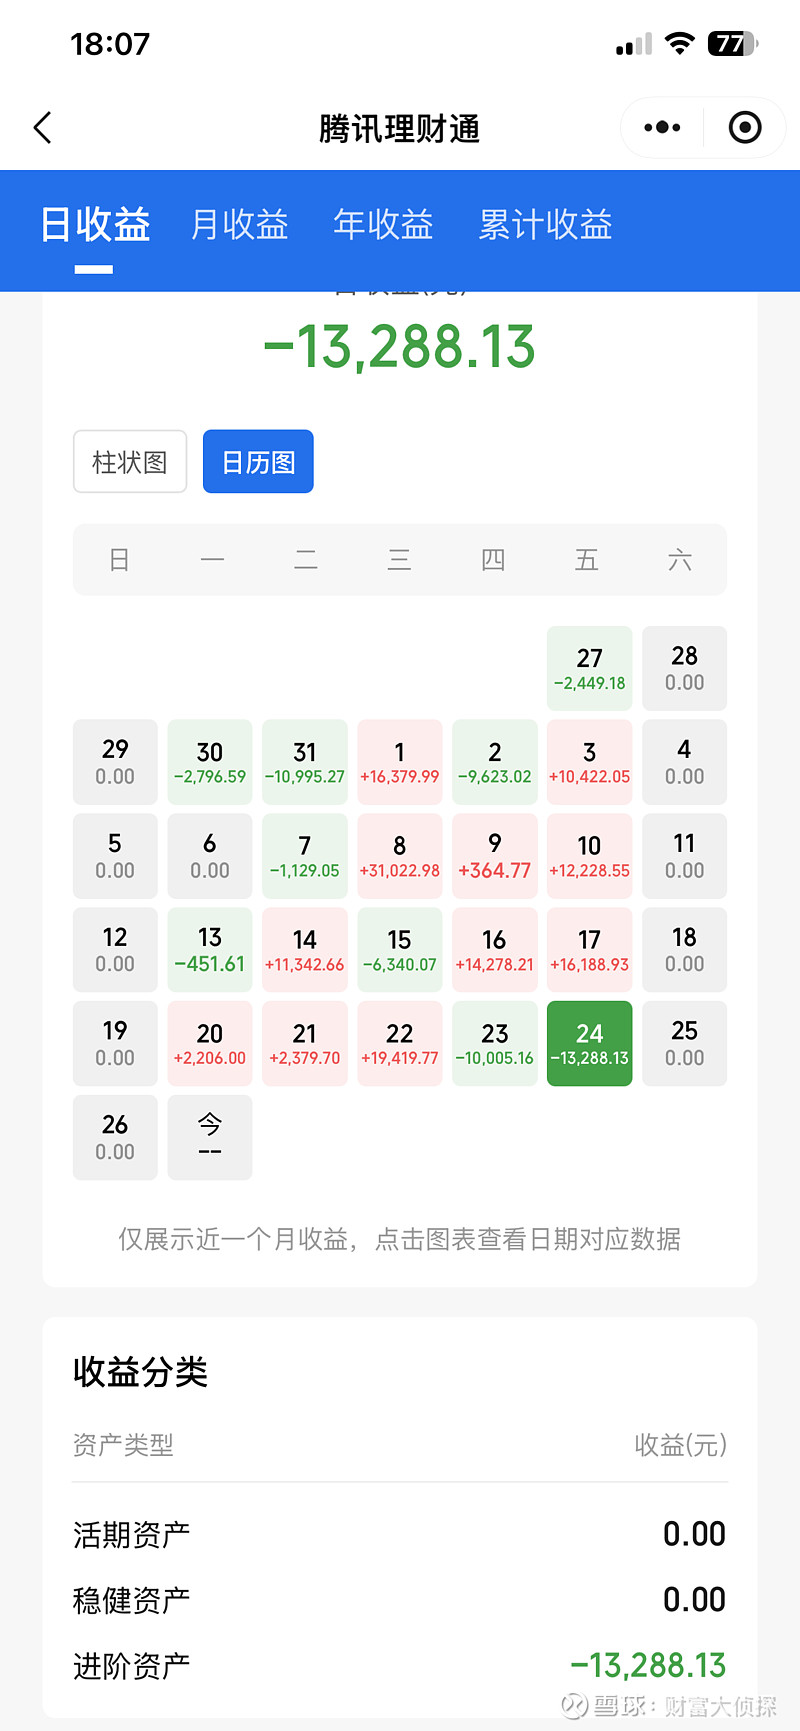Tap the 进阶资产 value -13,288.13
This screenshot has height=1731, width=800.
[648, 1666]
